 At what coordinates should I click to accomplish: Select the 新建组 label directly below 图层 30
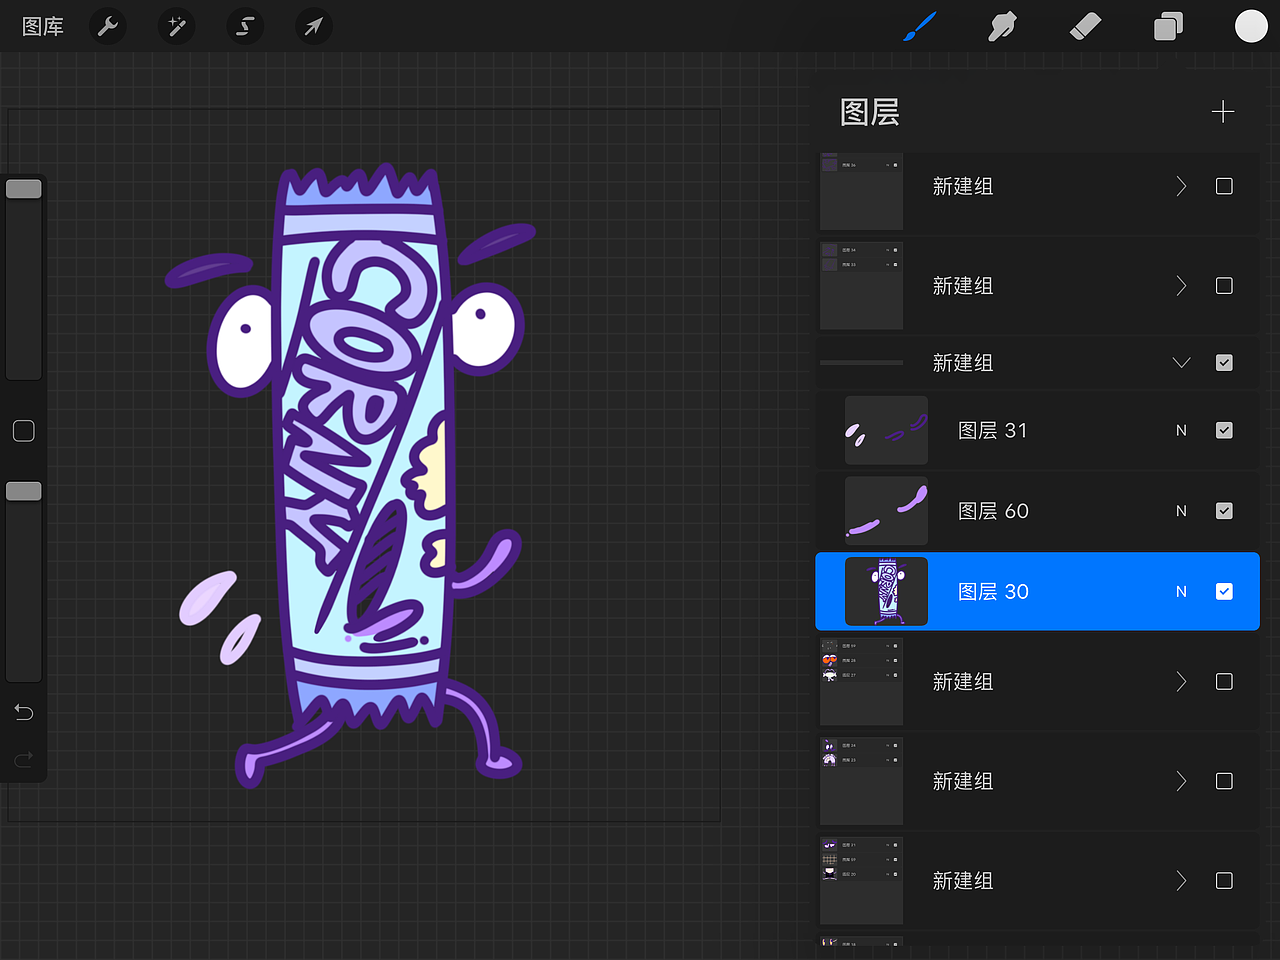[x=963, y=682]
